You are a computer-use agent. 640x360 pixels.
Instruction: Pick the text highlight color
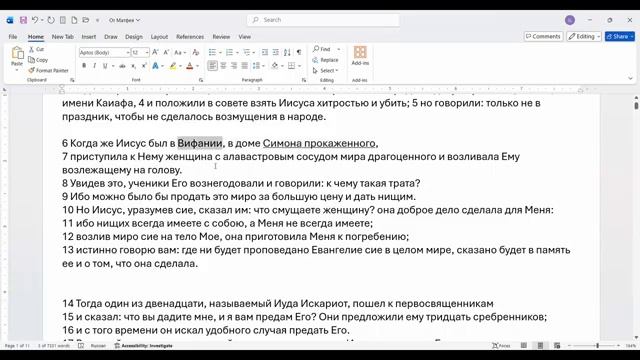[x=173, y=66]
